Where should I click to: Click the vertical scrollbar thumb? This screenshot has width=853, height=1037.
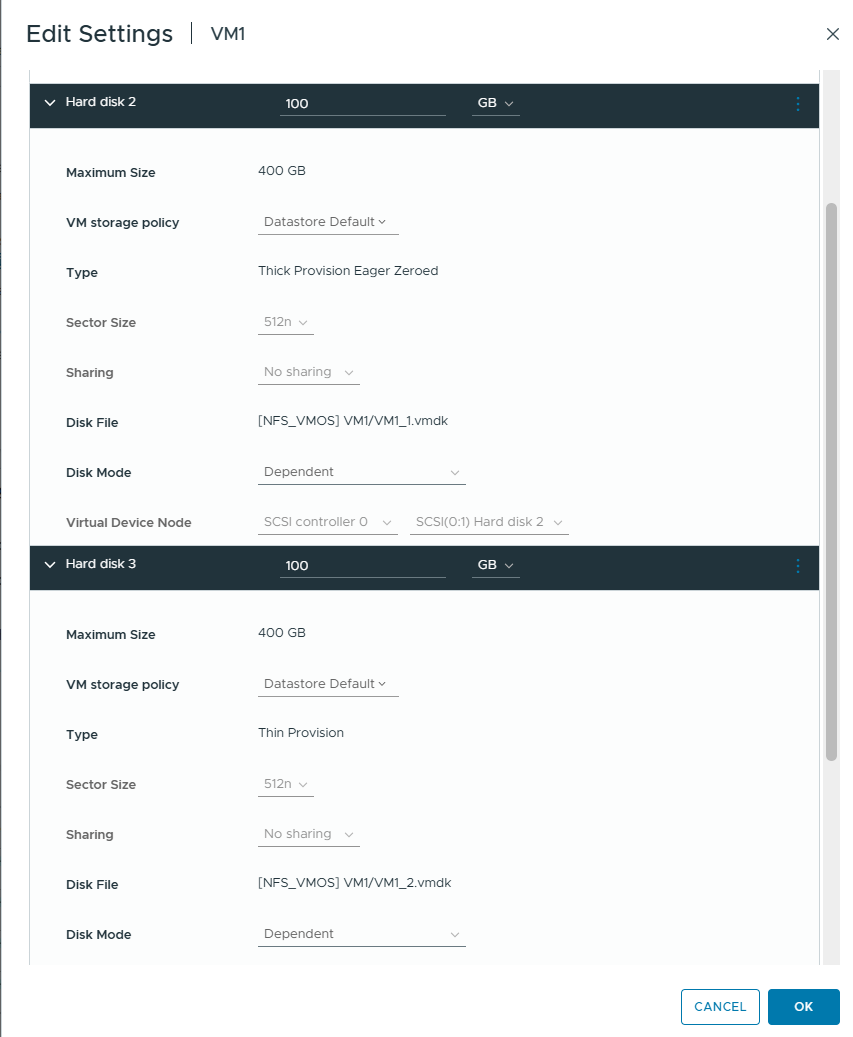[x=831, y=481]
